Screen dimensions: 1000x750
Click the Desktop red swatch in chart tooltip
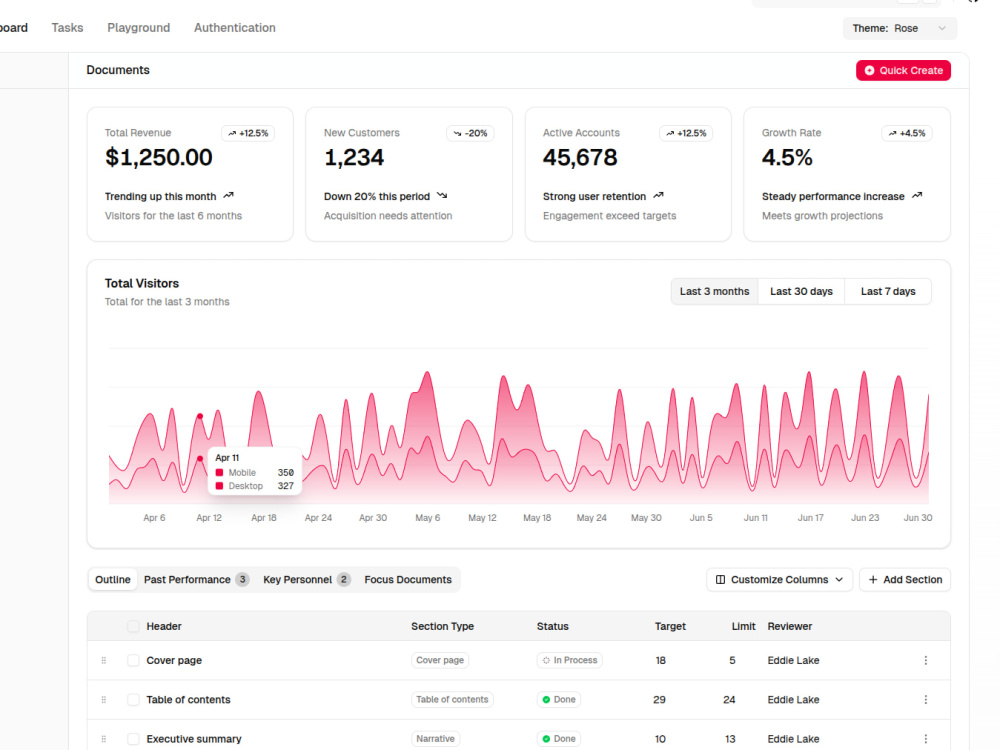(219, 486)
